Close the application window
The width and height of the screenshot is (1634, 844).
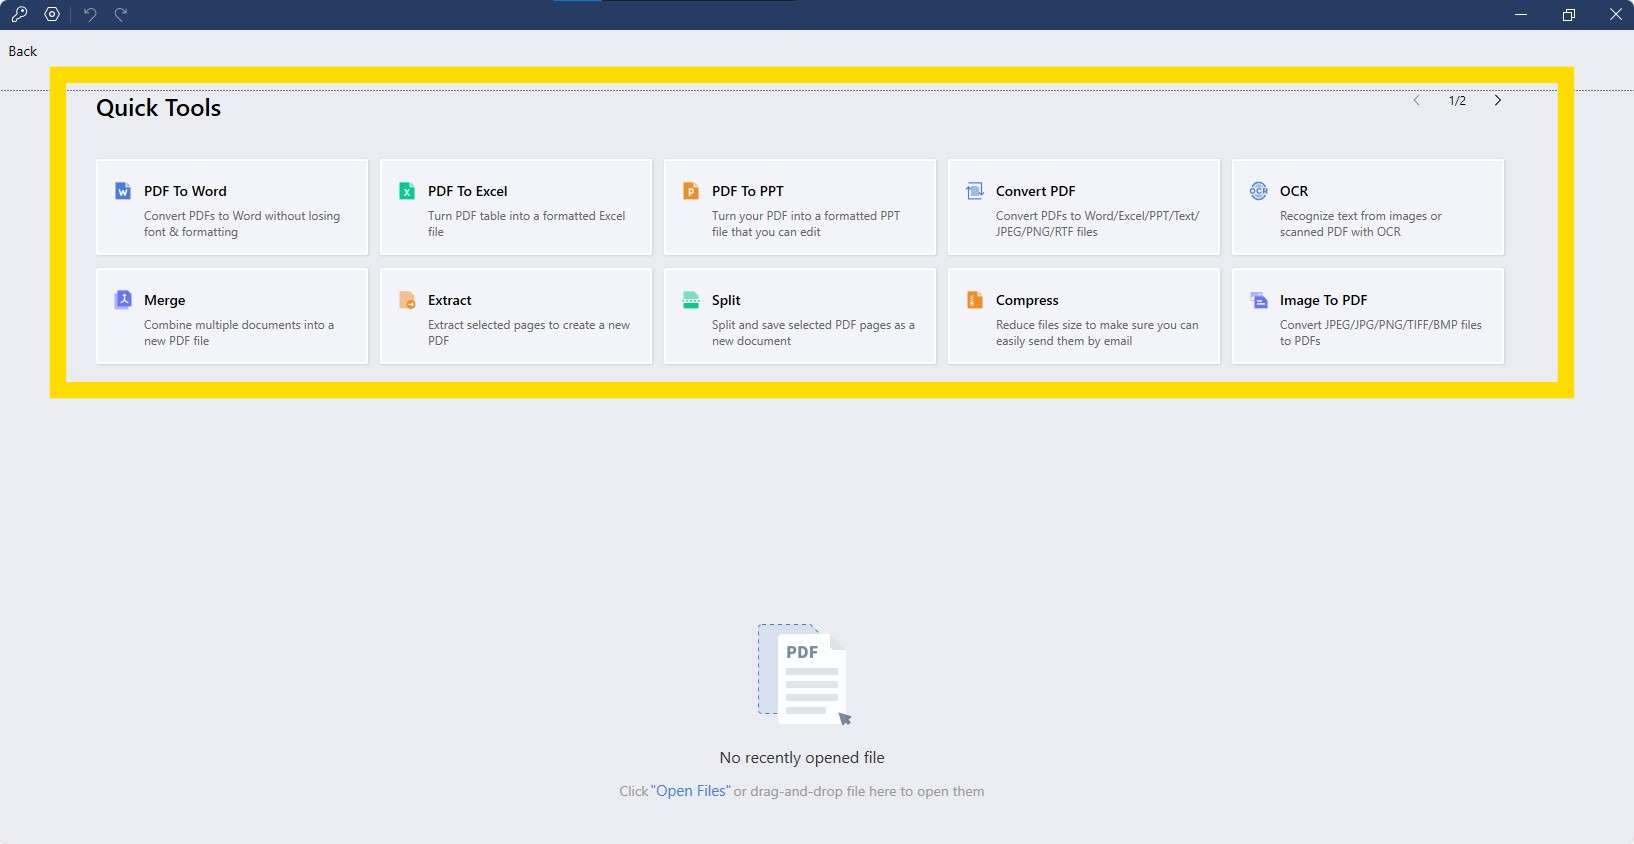pos(1615,14)
